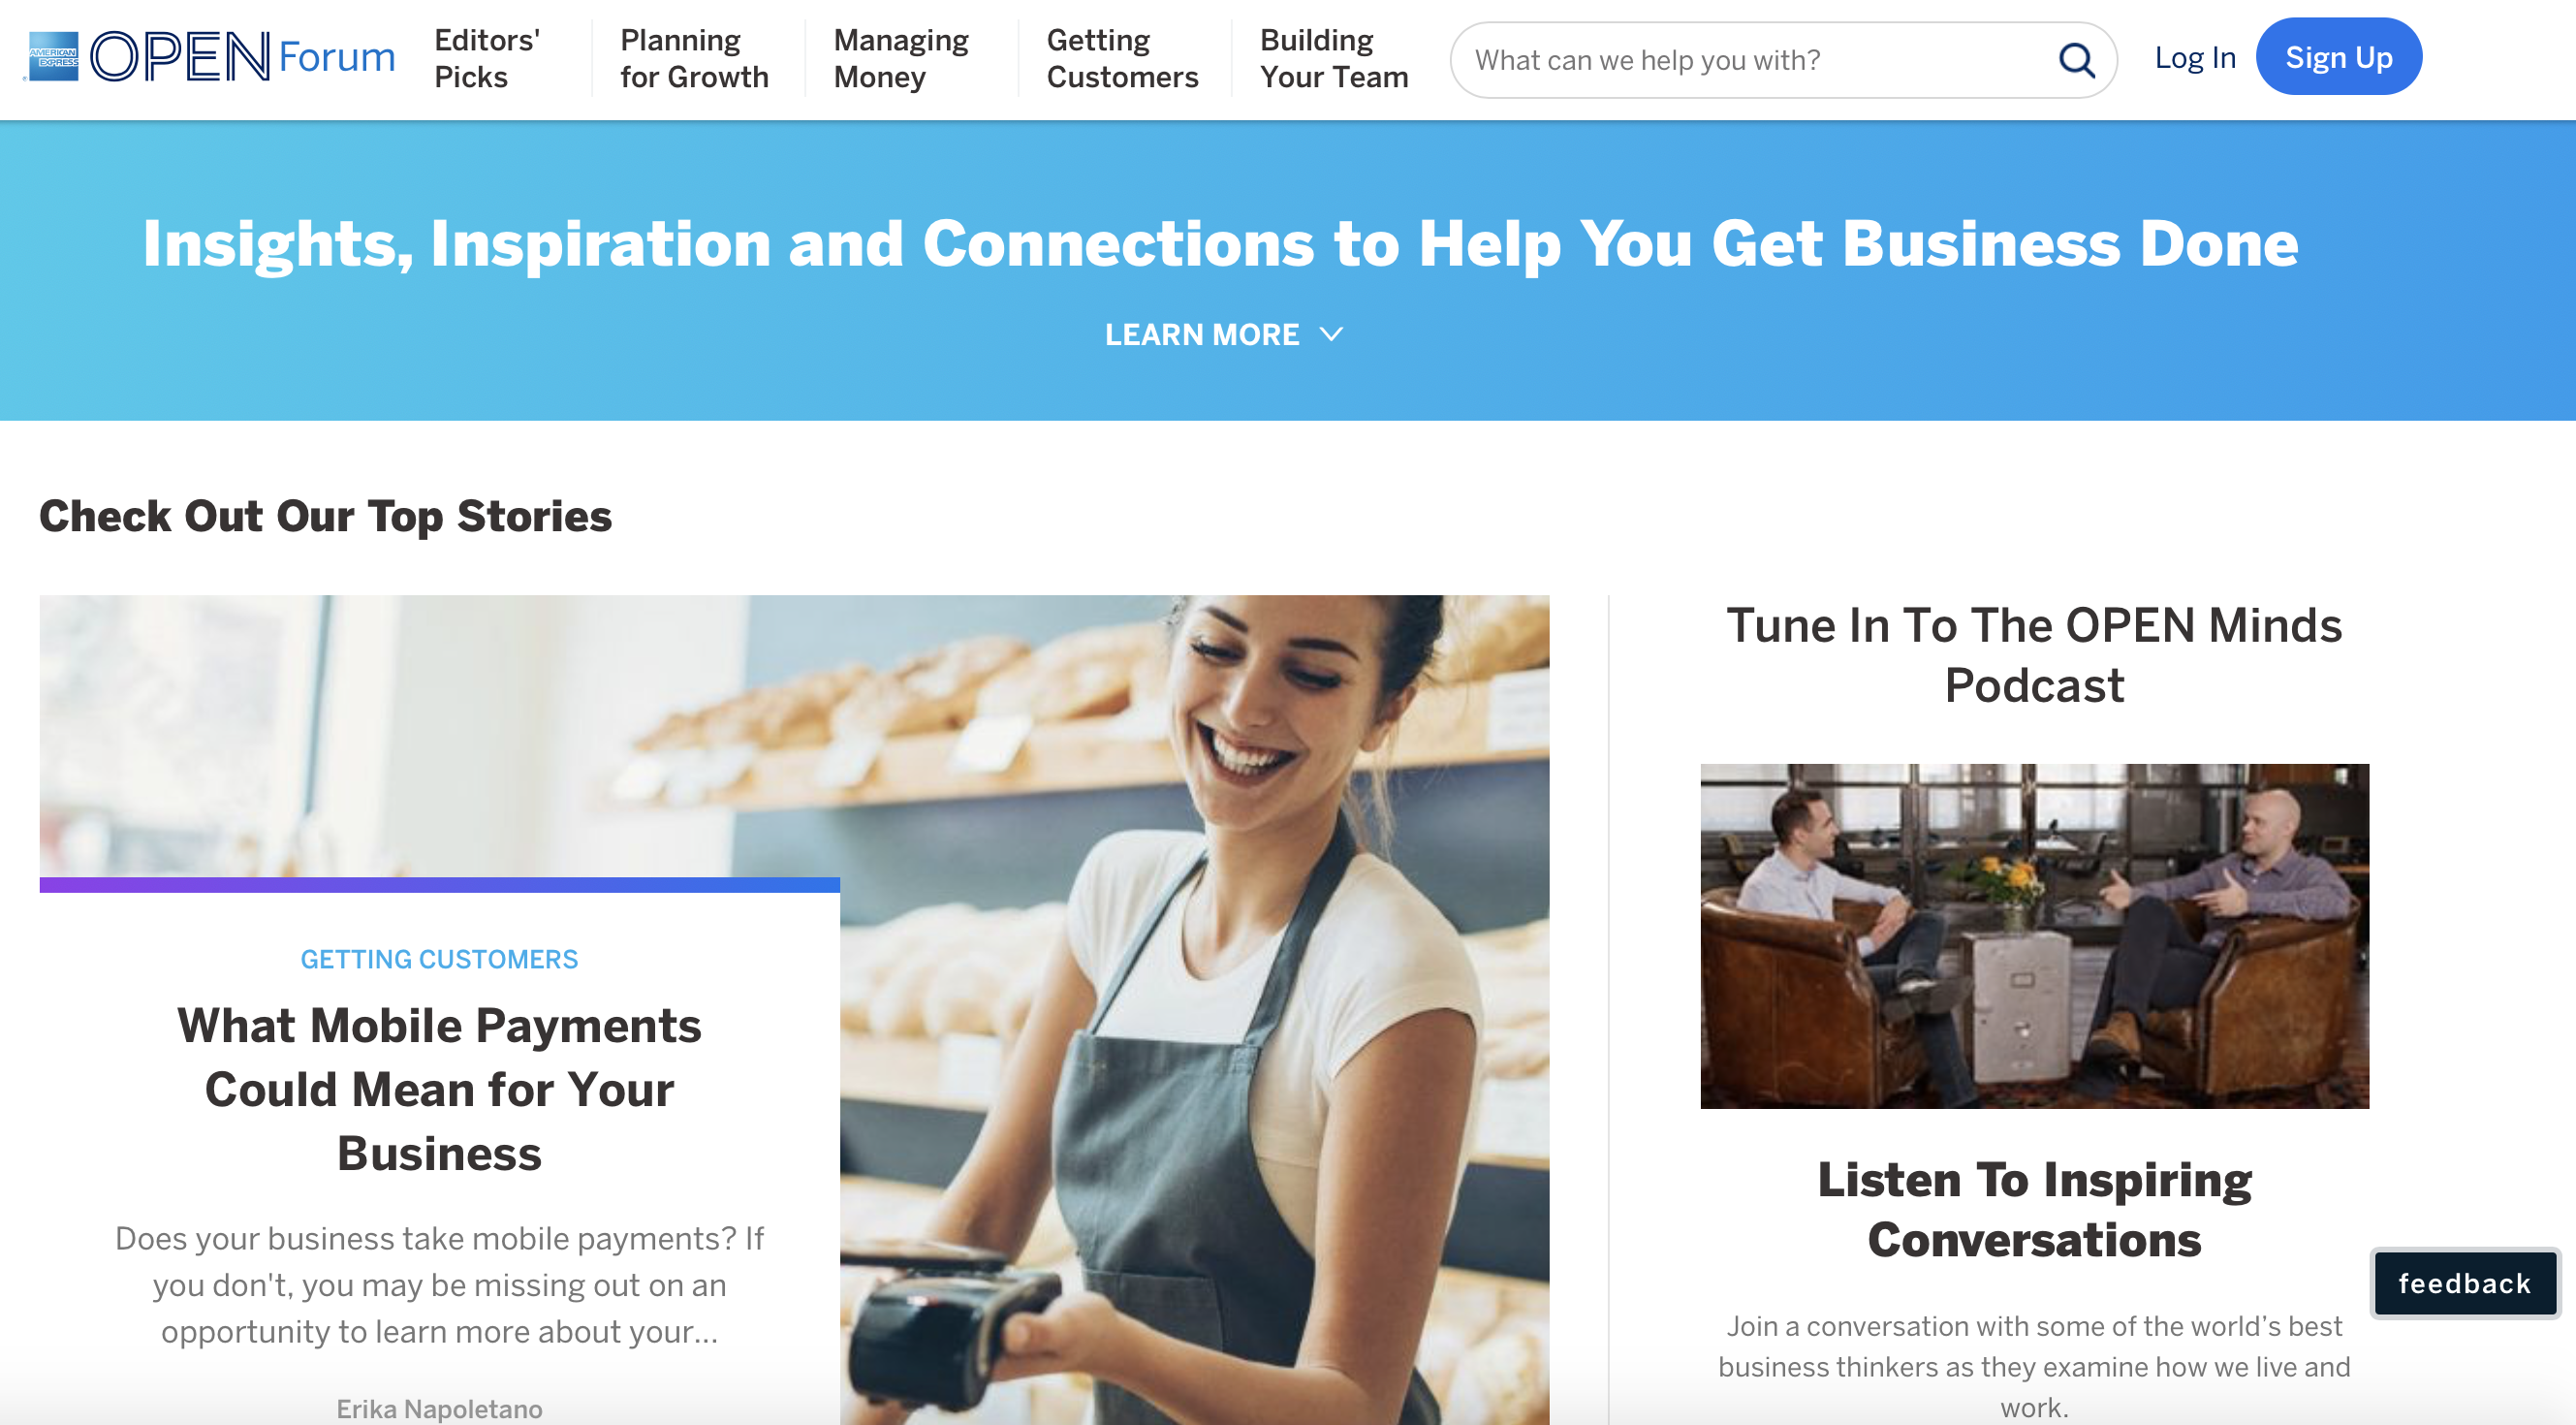Click the article title about mobile payments
Viewport: 2576px width, 1425px height.
tap(440, 1088)
